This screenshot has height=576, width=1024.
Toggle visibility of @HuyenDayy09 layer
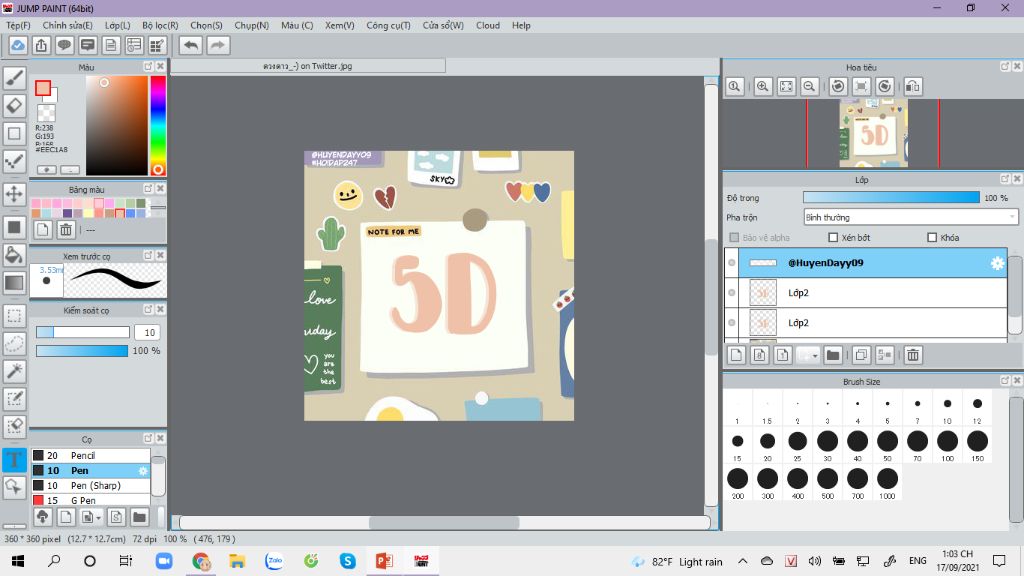732,263
